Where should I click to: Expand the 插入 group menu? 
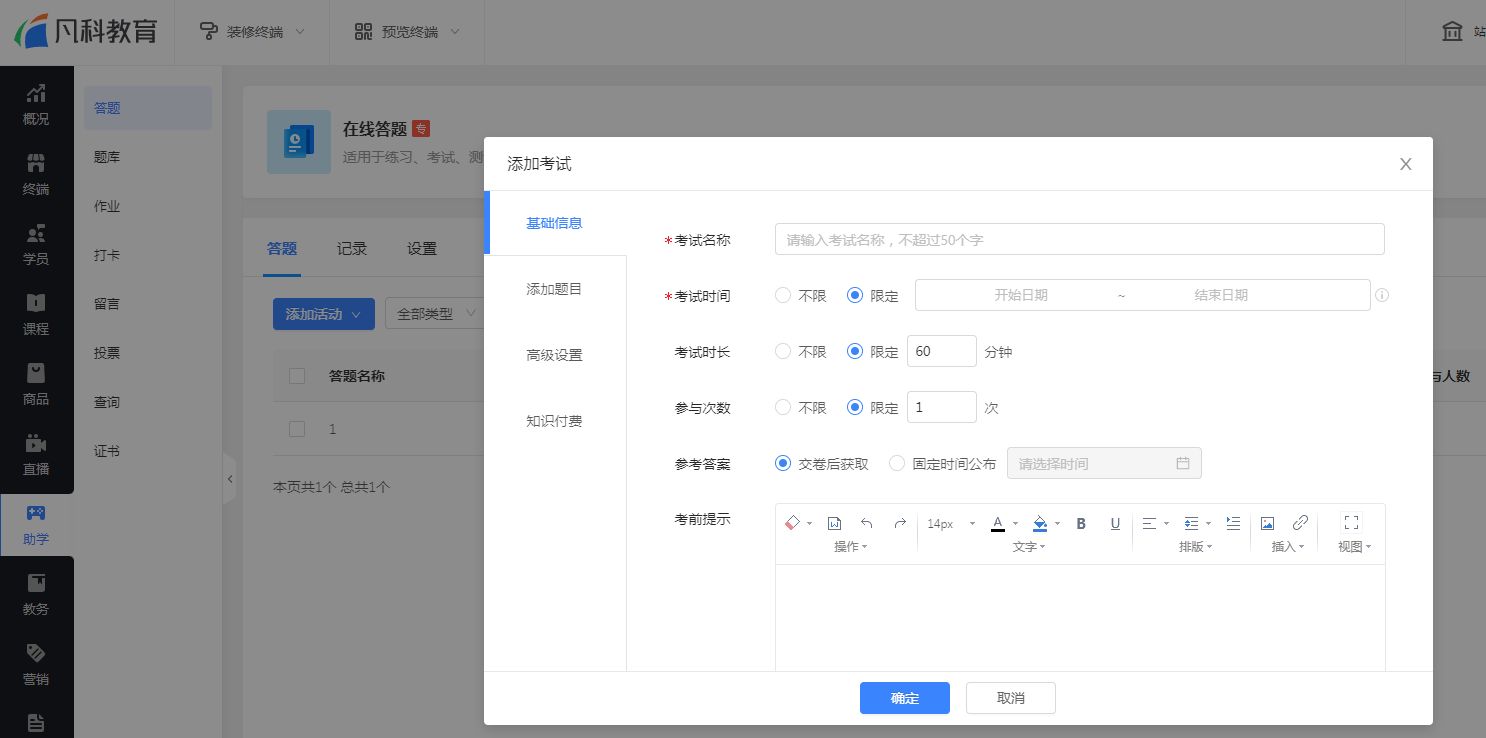tap(1288, 547)
